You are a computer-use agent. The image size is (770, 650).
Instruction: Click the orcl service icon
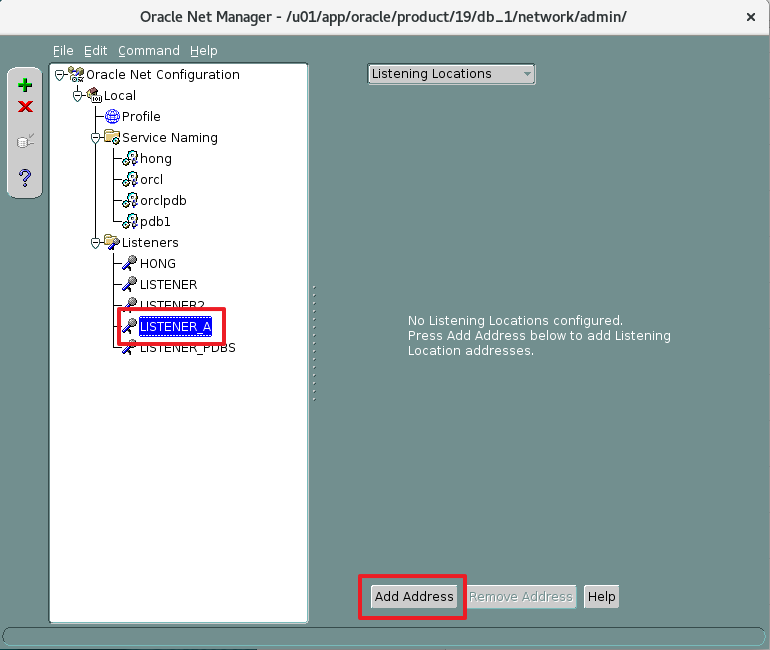point(130,180)
